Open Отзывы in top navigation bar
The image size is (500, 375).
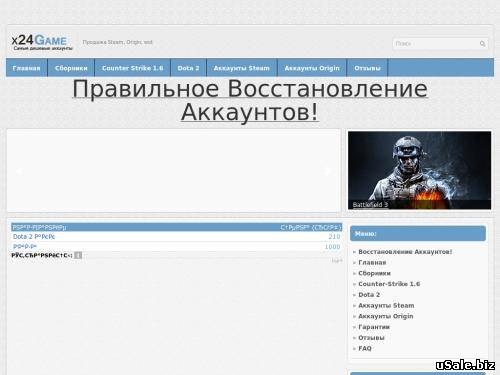click(x=367, y=68)
